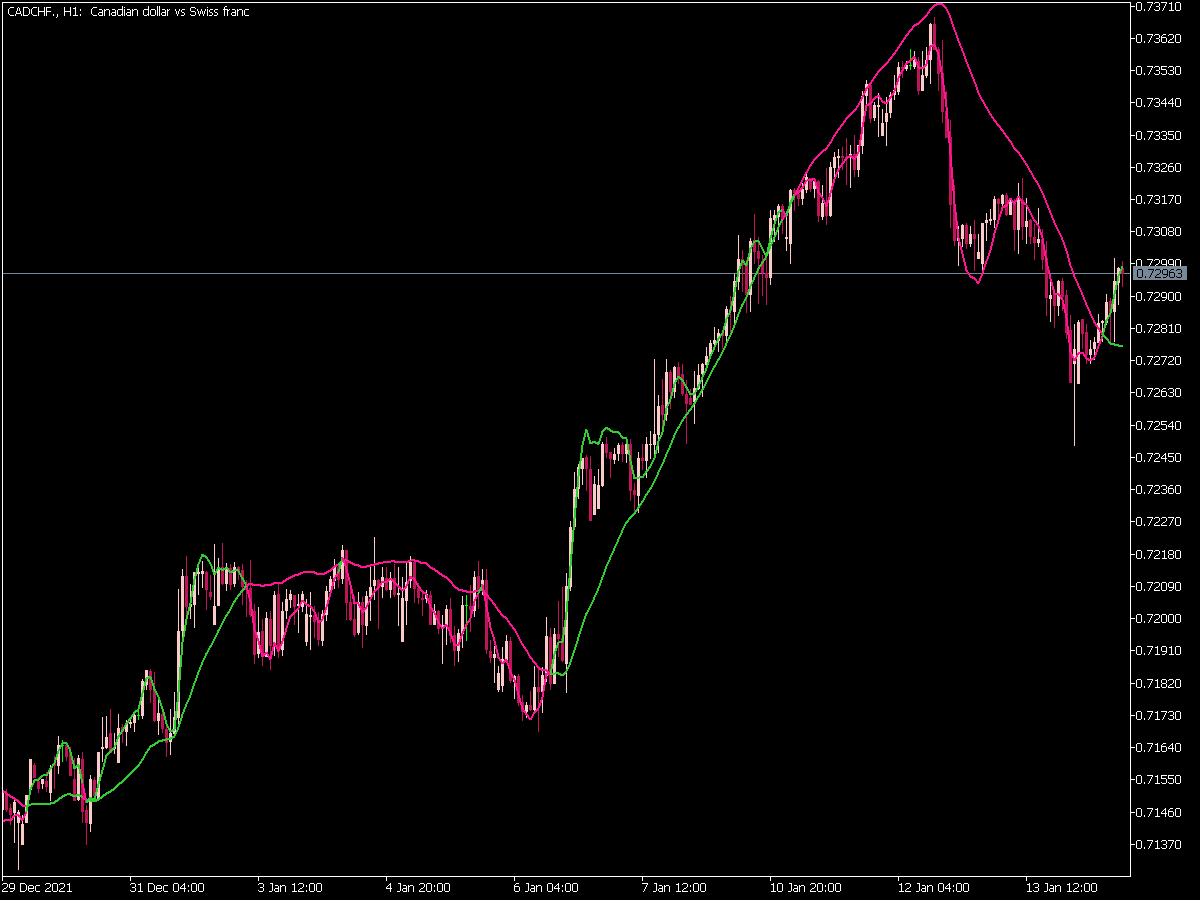The width and height of the screenshot is (1200, 900).
Task: Click the 0.72270 price scale label
Action: [1160, 521]
